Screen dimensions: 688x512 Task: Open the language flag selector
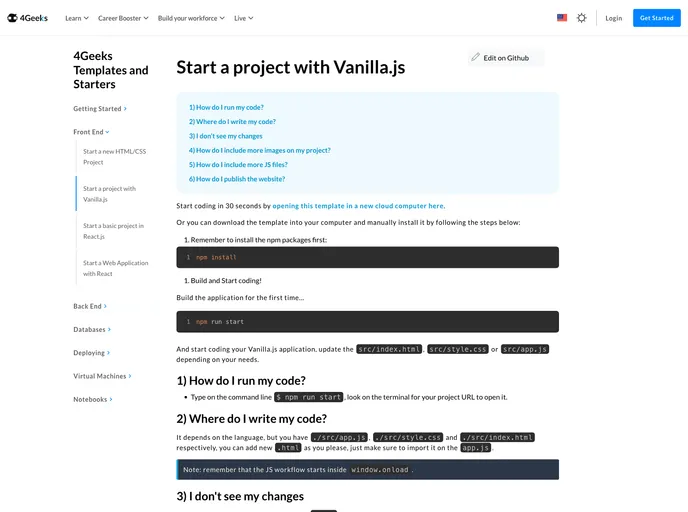click(562, 18)
